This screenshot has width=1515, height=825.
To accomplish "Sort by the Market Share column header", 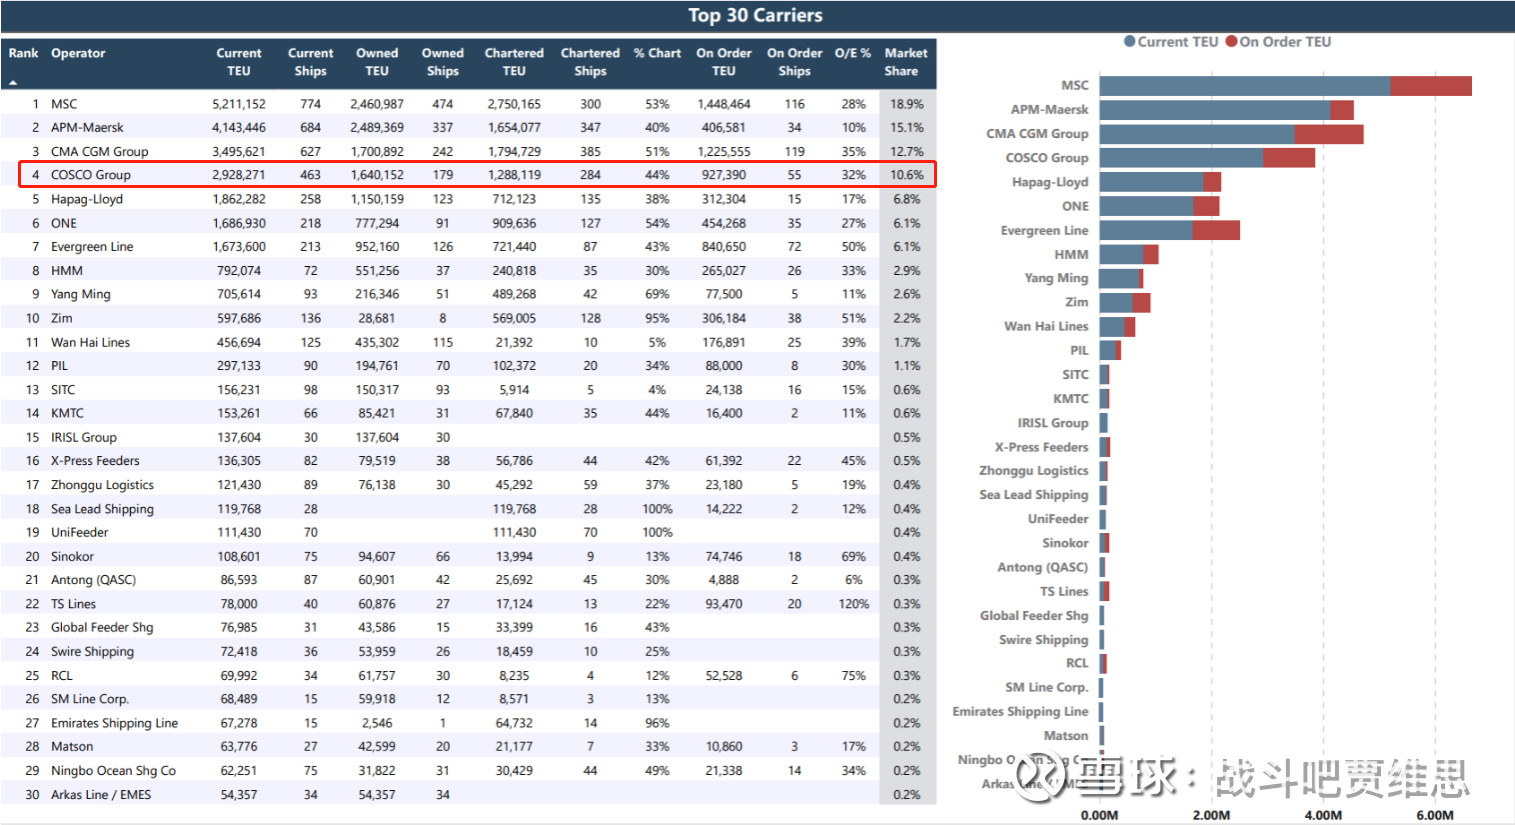I will click(x=906, y=62).
